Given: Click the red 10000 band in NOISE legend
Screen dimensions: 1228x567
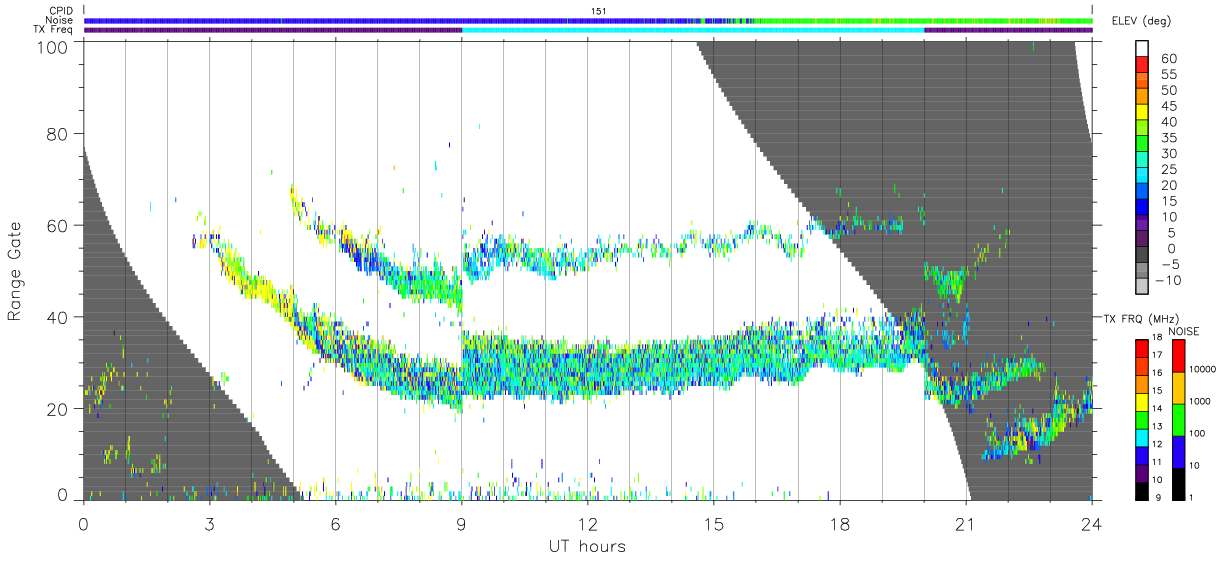Looking at the screenshot, I should click(1180, 355).
